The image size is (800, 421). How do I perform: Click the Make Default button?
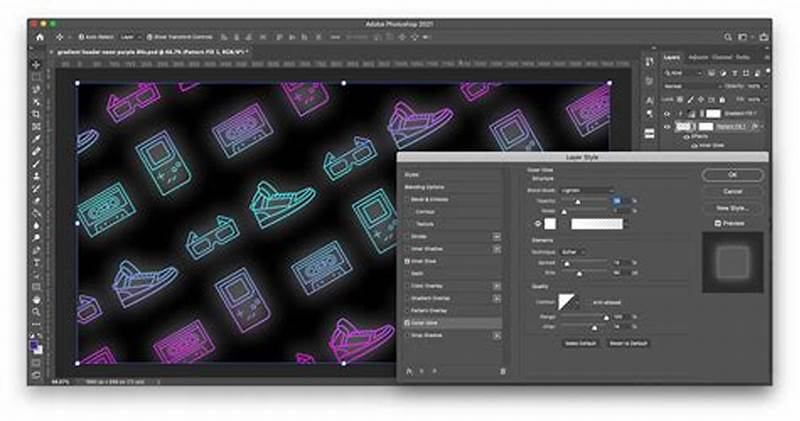coord(581,343)
